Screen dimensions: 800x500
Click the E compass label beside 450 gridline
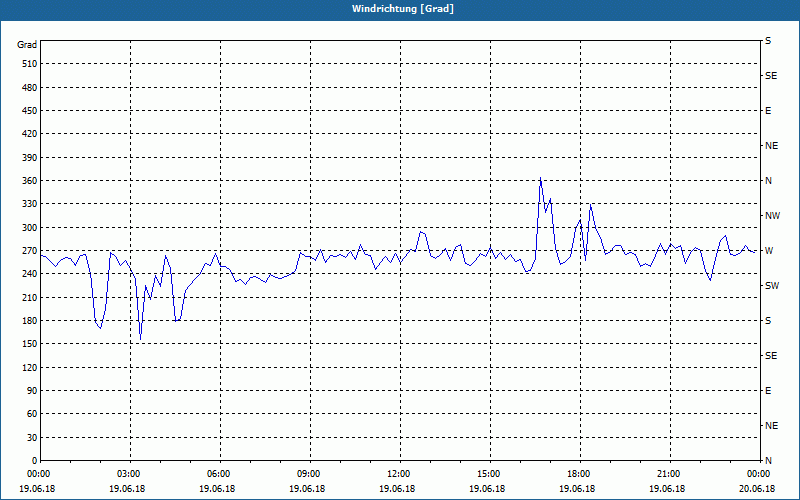click(768, 111)
